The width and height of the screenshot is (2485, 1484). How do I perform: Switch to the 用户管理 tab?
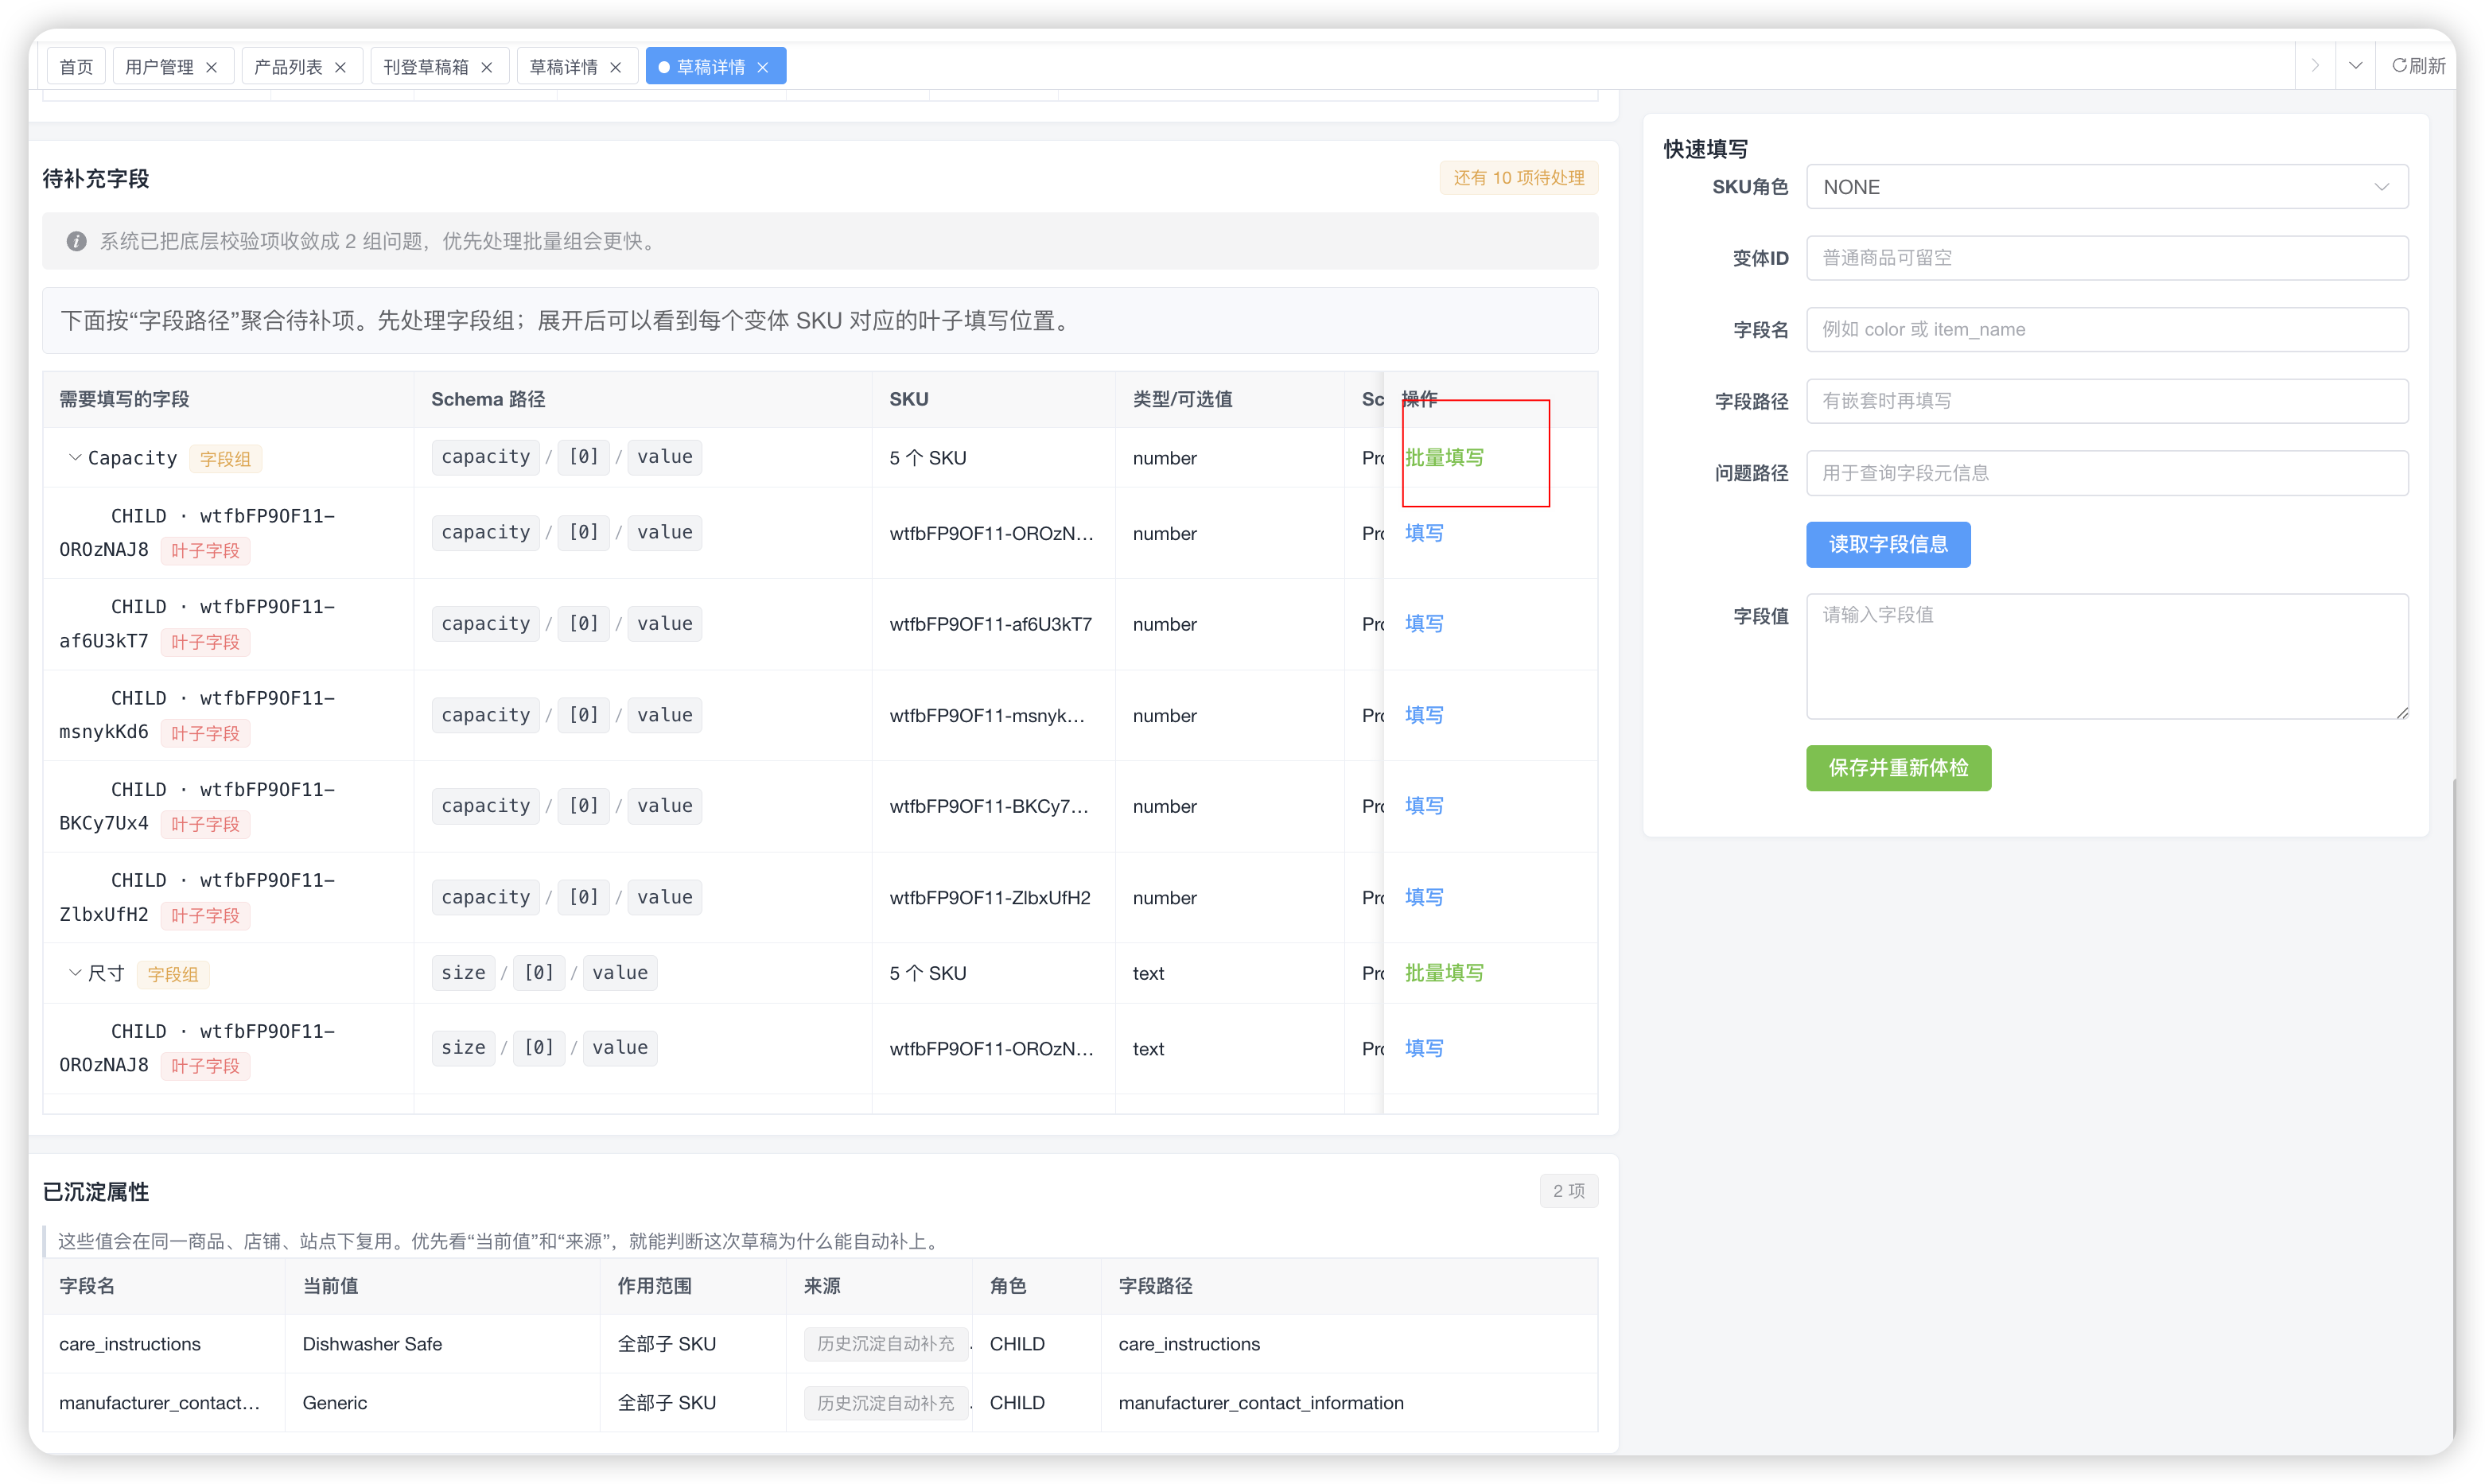pos(159,67)
